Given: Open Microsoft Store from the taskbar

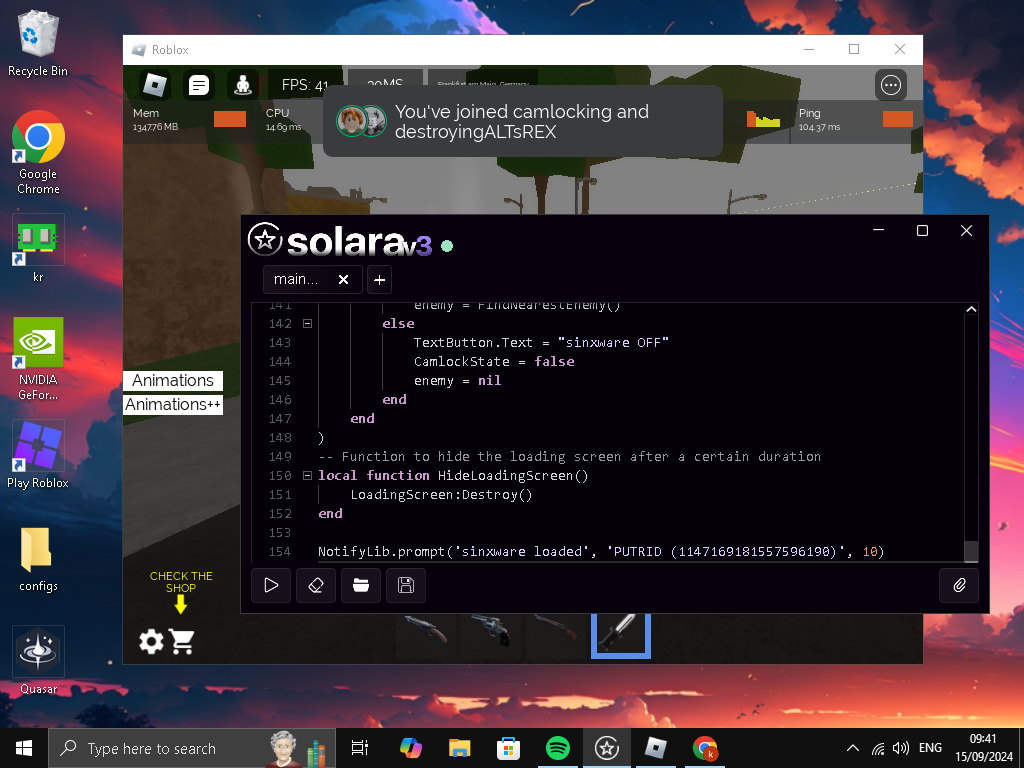Looking at the screenshot, I should 509,748.
